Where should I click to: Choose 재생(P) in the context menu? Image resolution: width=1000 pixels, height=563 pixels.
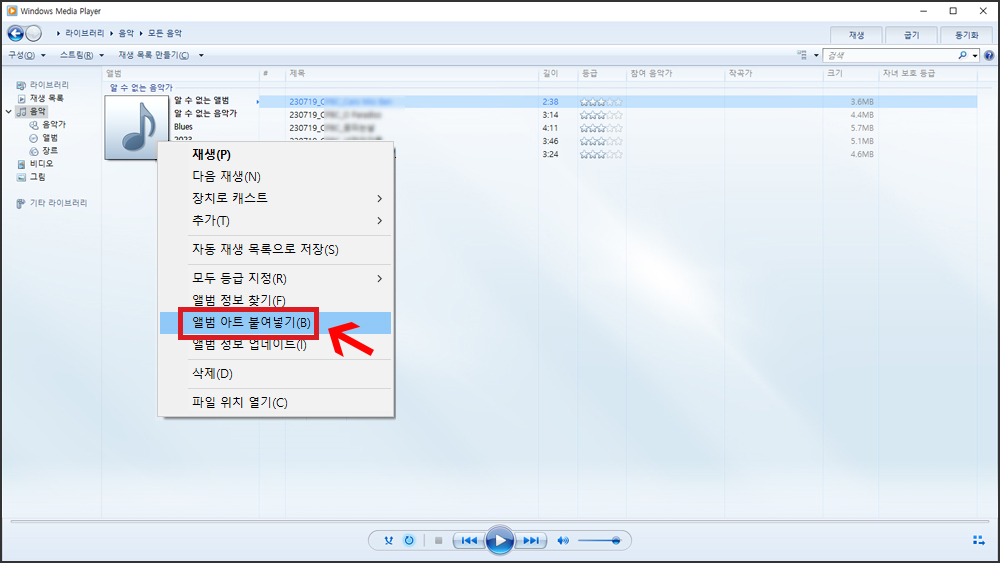(x=276, y=154)
